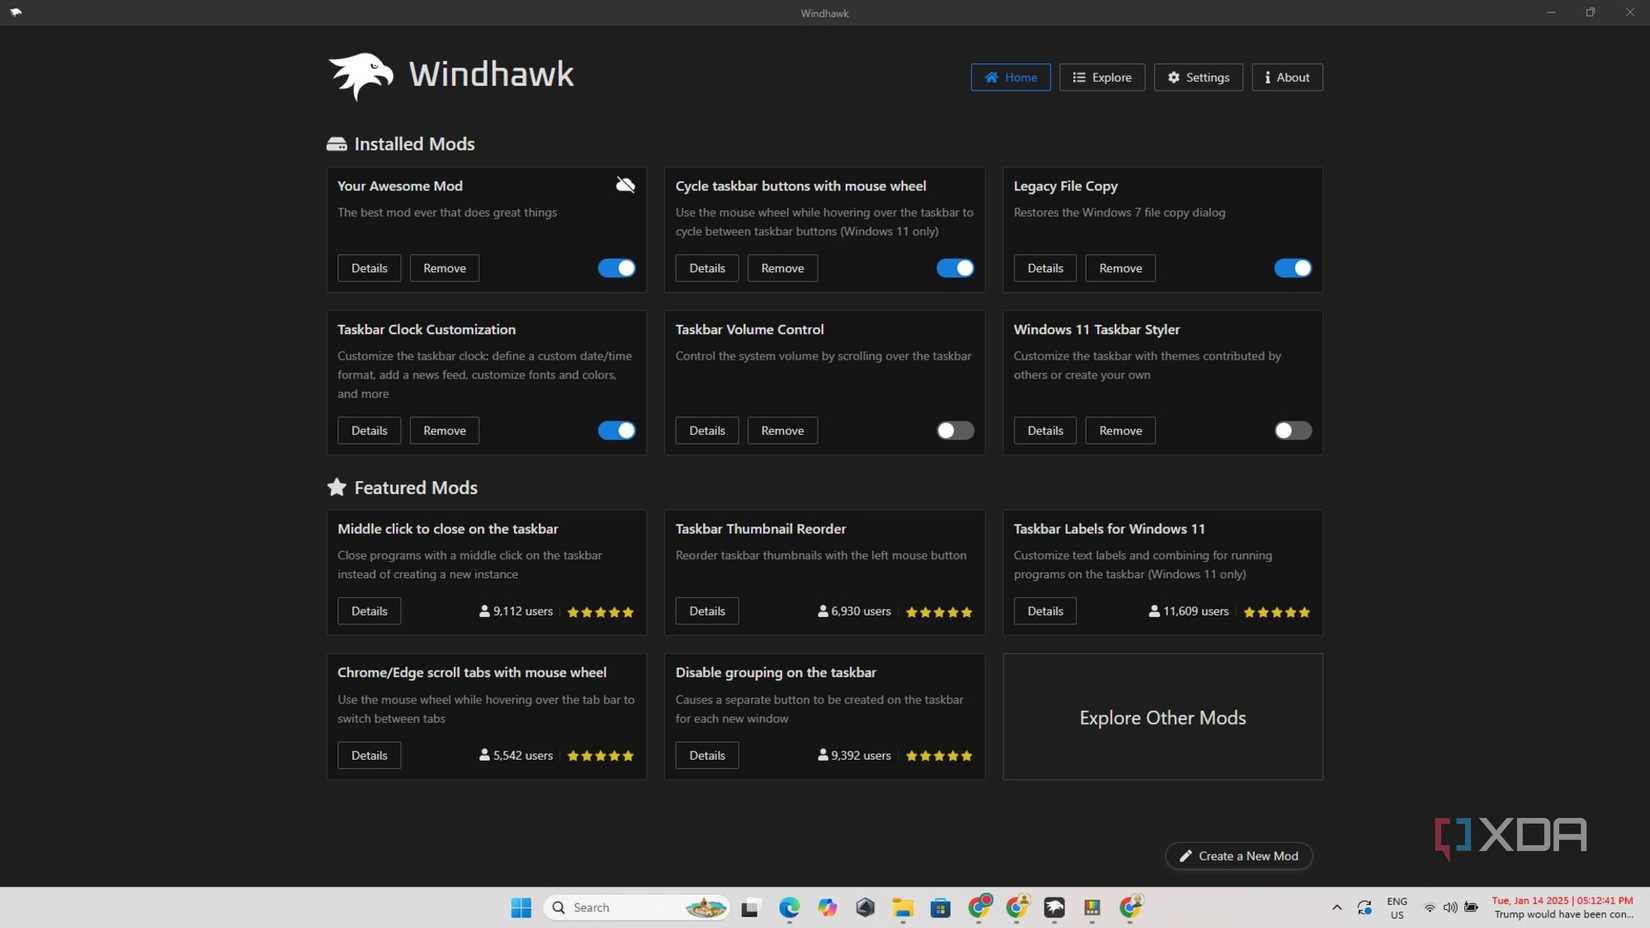Image resolution: width=1650 pixels, height=928 pixels.
Task: Open Legacy File Copy Details
Action: point(1045,268)
